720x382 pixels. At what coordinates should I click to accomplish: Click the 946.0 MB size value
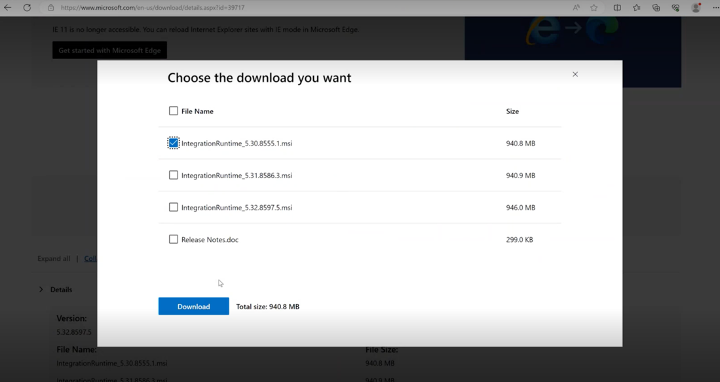520,208
